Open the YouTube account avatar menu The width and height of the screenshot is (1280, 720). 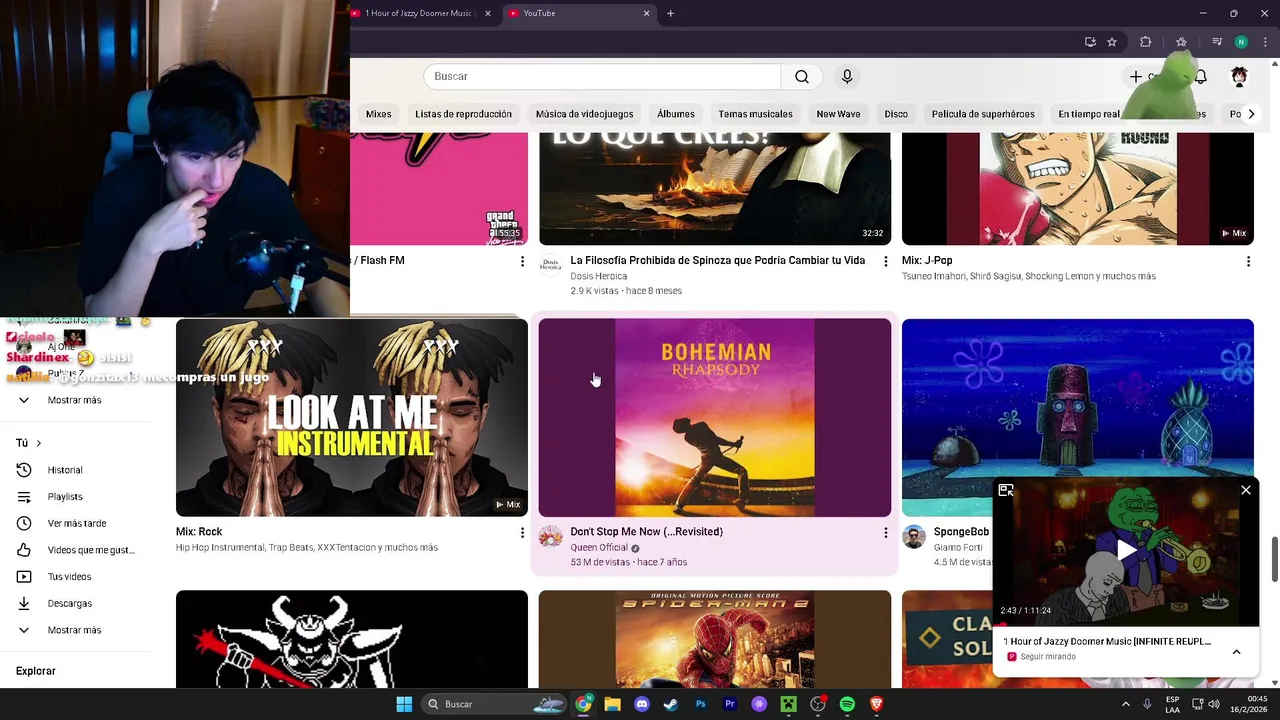point(1239,77)
